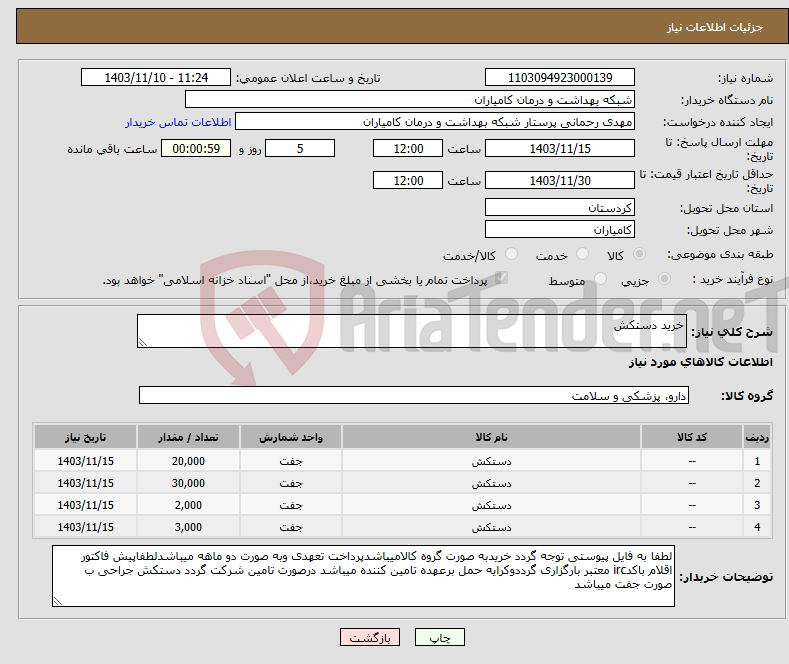Click quantity 2,000 in row 3
Image resolution: width=789 pixels, height=664 pixels.
[188, 505]
